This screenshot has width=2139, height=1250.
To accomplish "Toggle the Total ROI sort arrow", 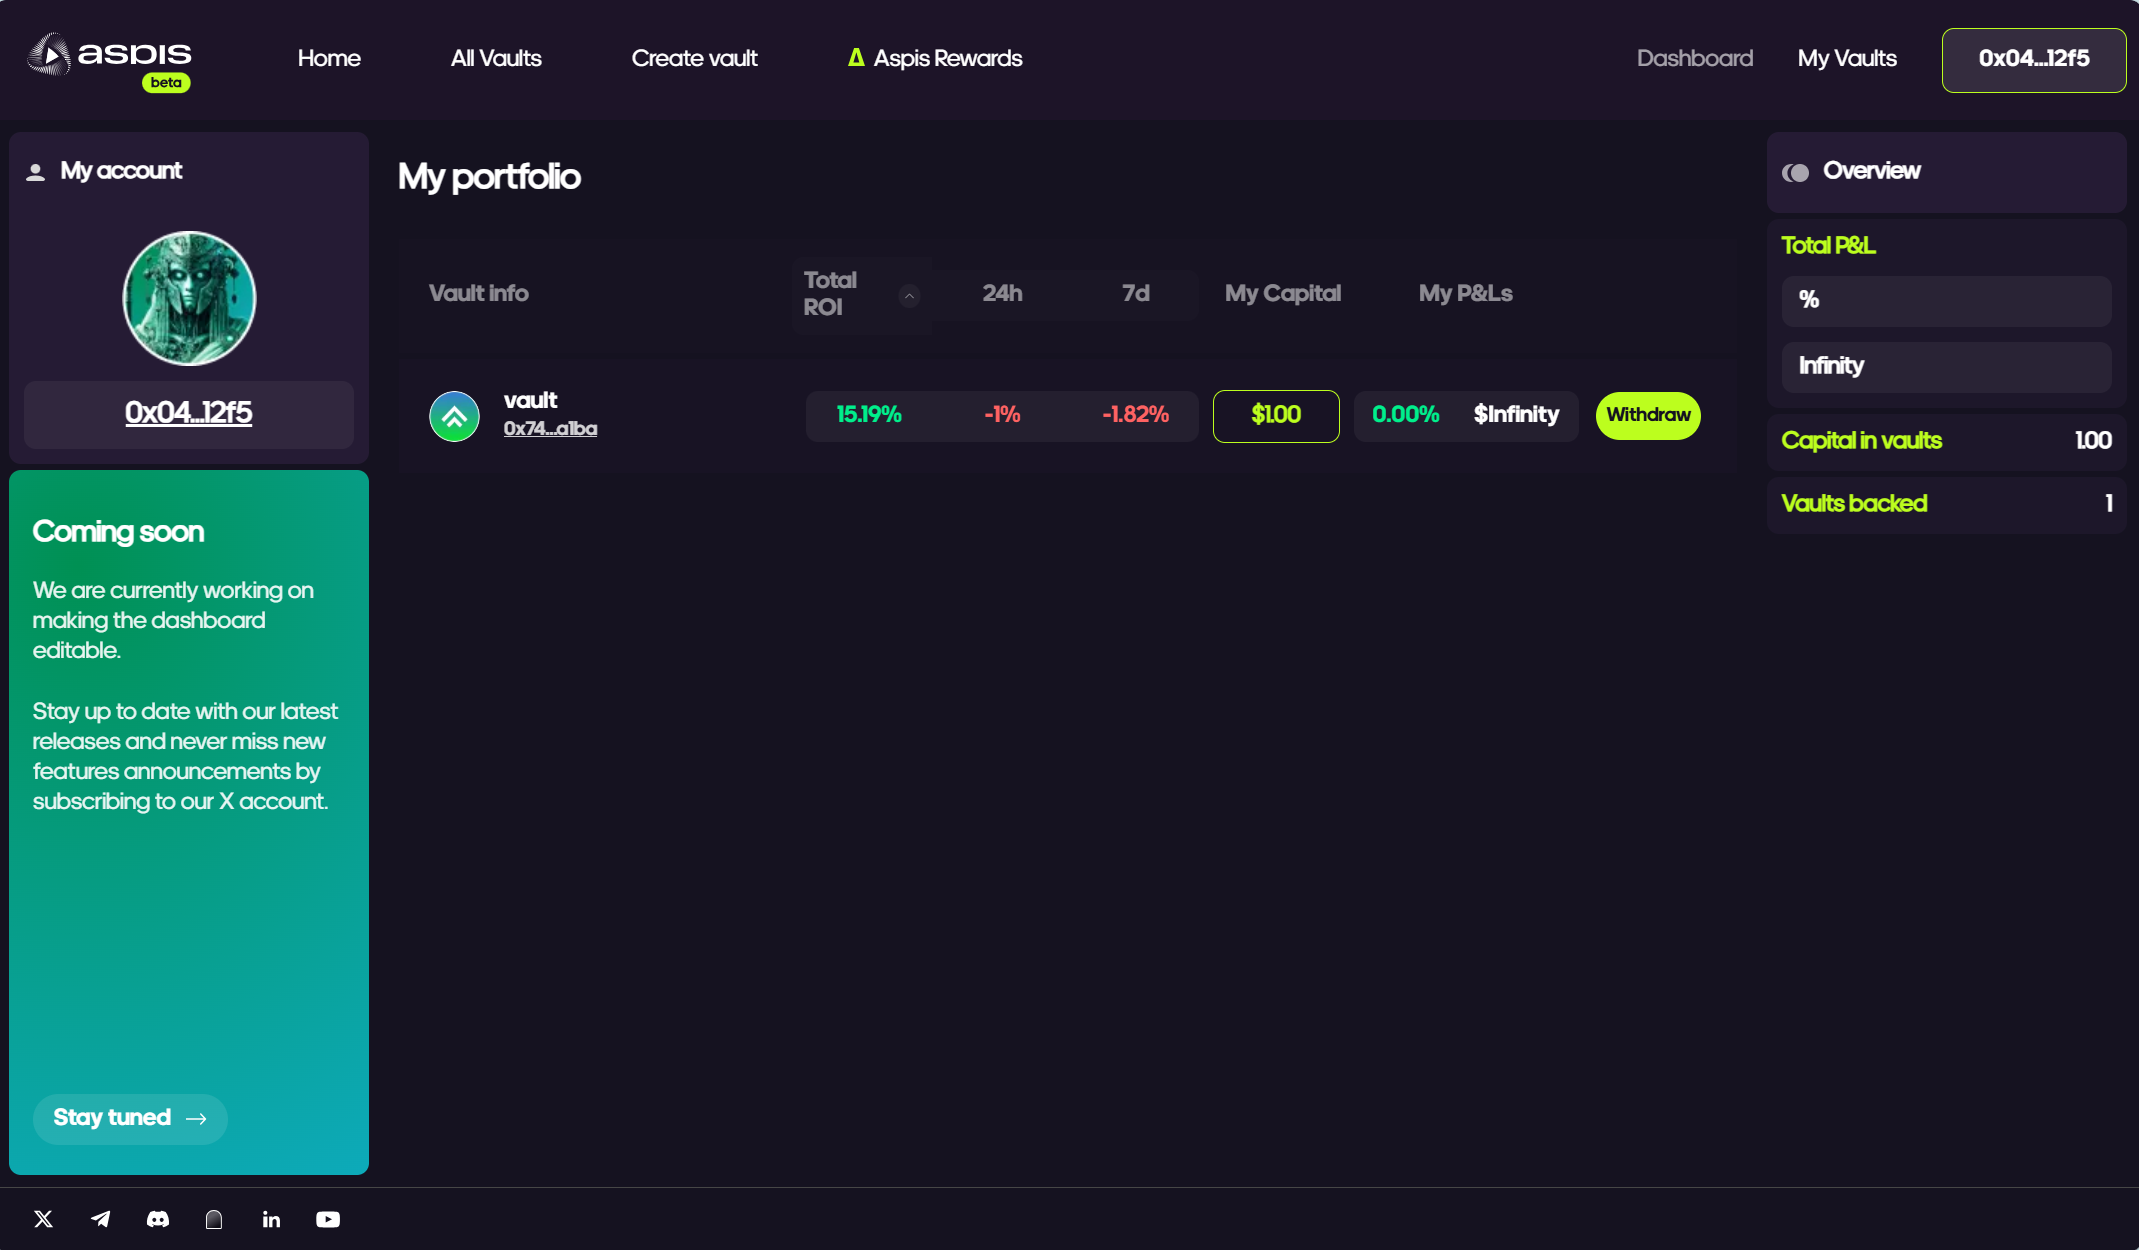I will click(909, 295).
